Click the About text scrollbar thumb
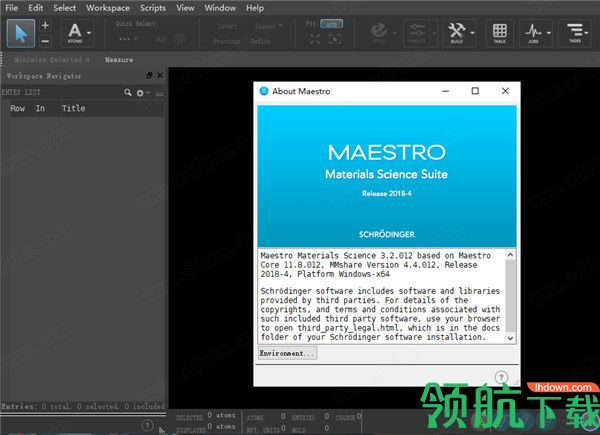Image resolution: width=600 pixels, height=435 pixels. pyautogui.click(x=510, y=295)
